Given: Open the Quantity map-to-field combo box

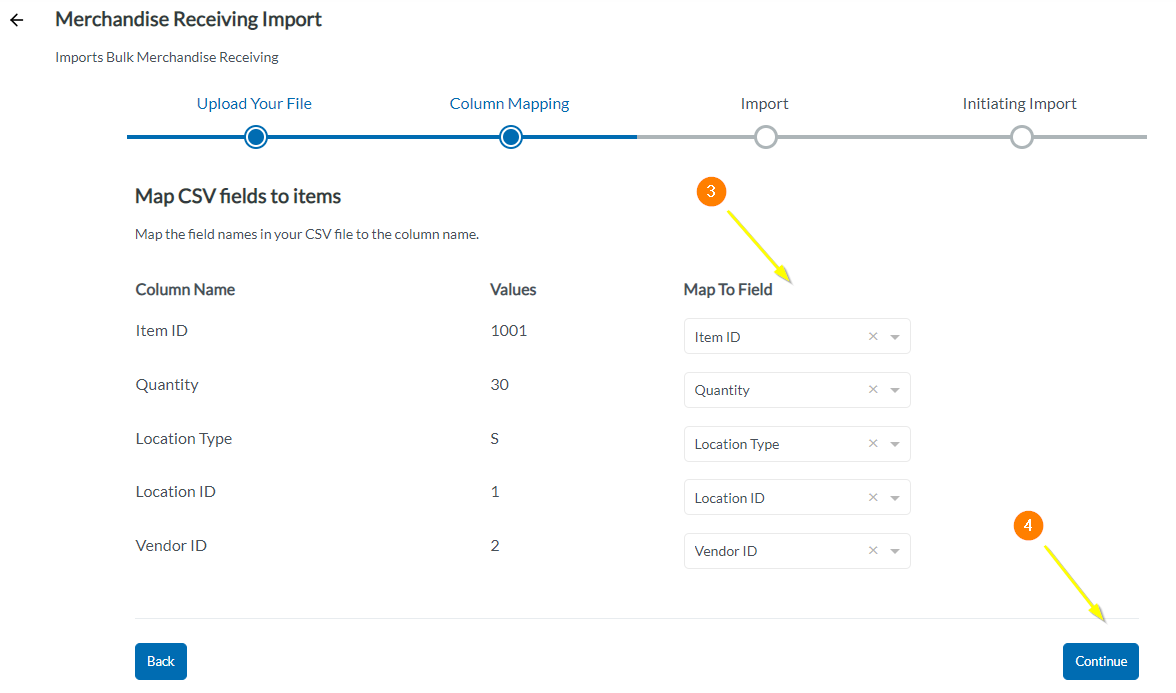Looking at the screenshot, I should tap(797, 390).
